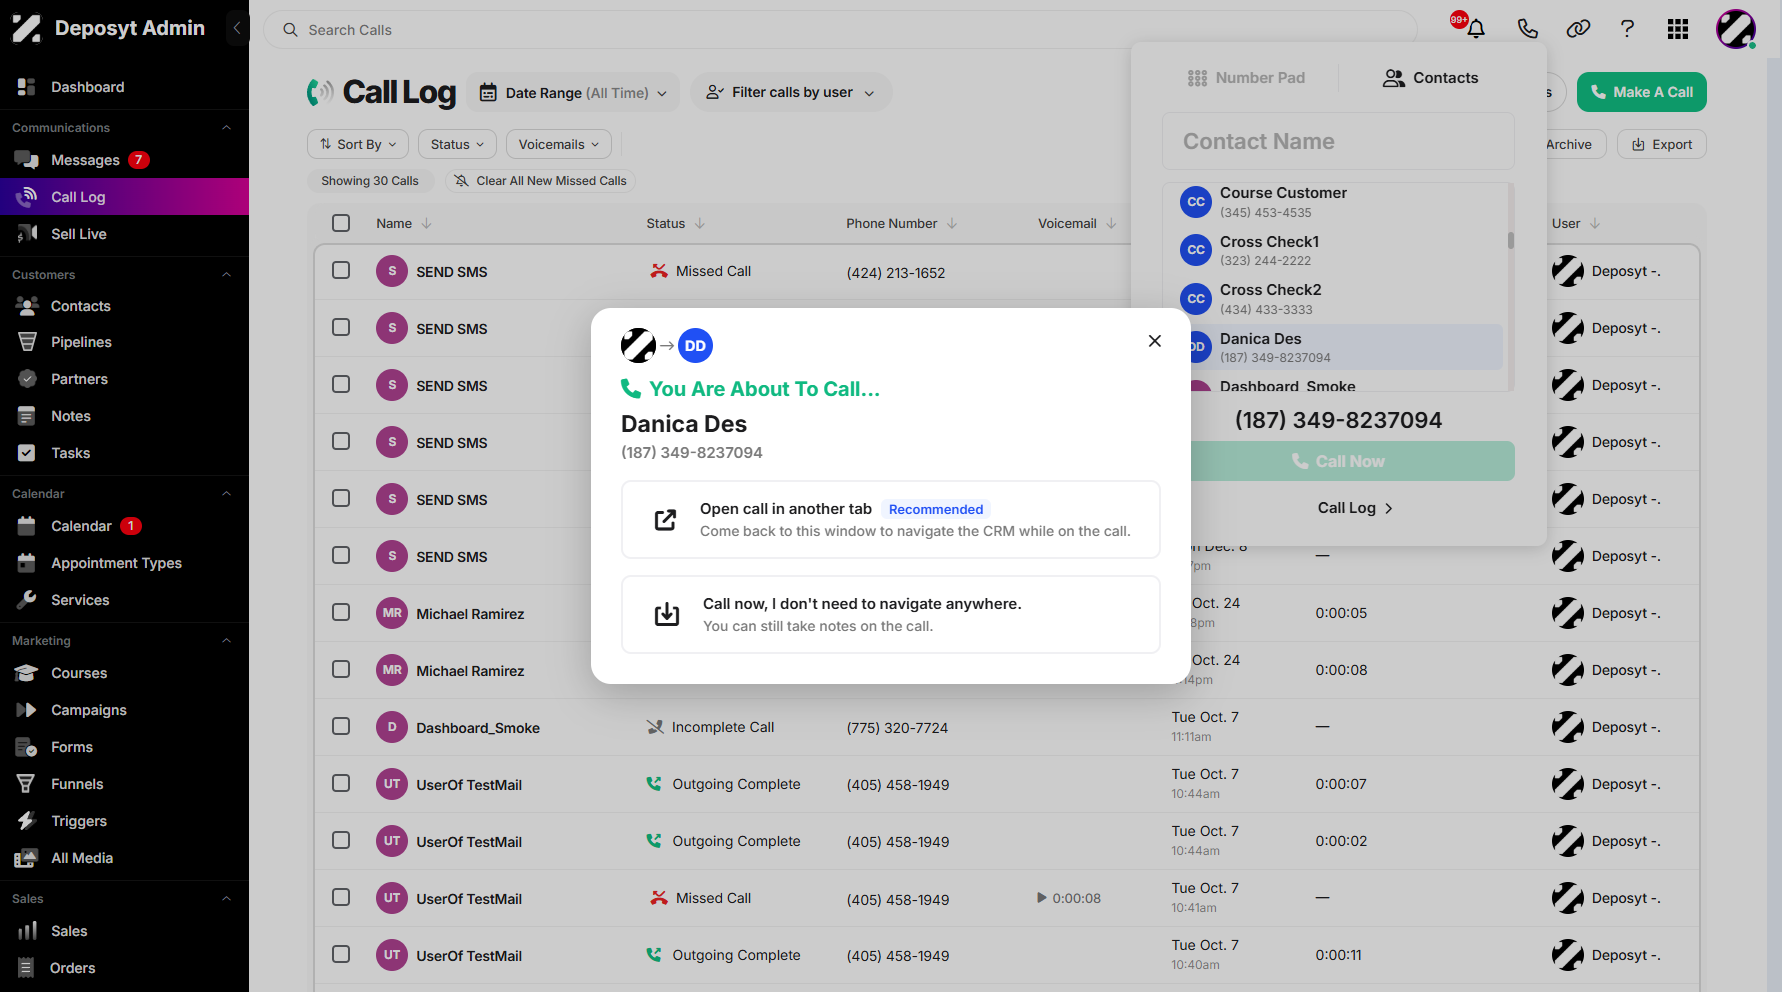
Task: Check the last UserOf TestMail row checkbox
Action: (341, 954)
